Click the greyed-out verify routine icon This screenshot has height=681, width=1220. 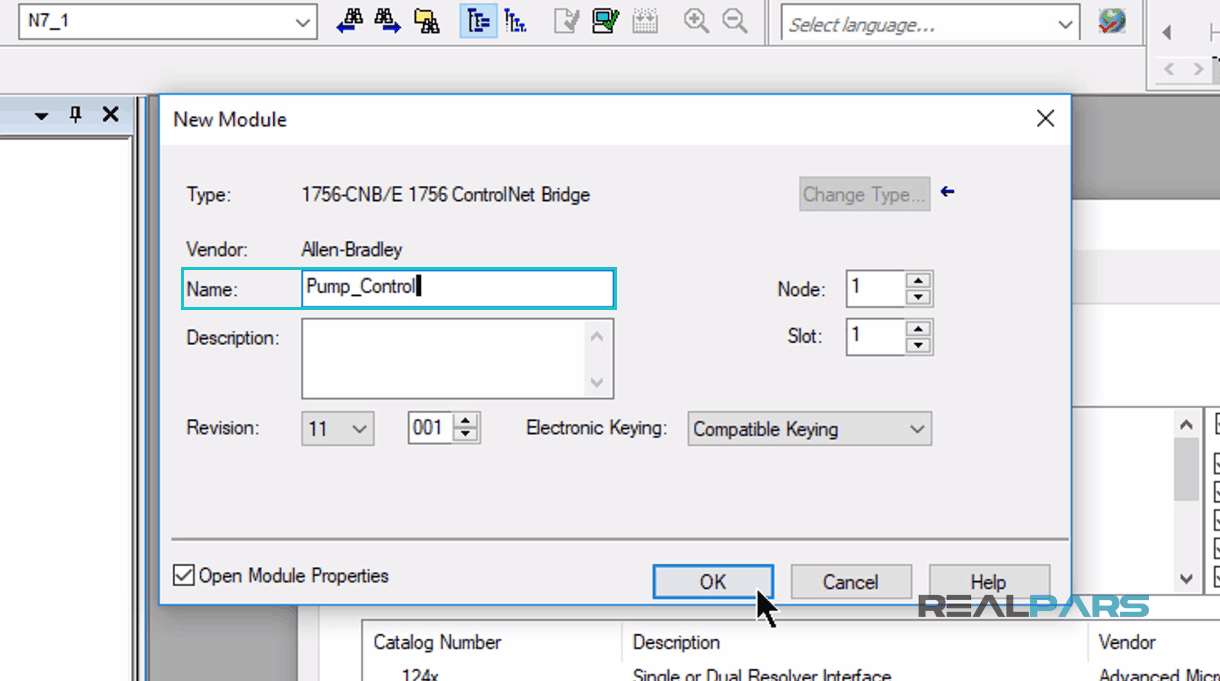[x=566, y=21]
